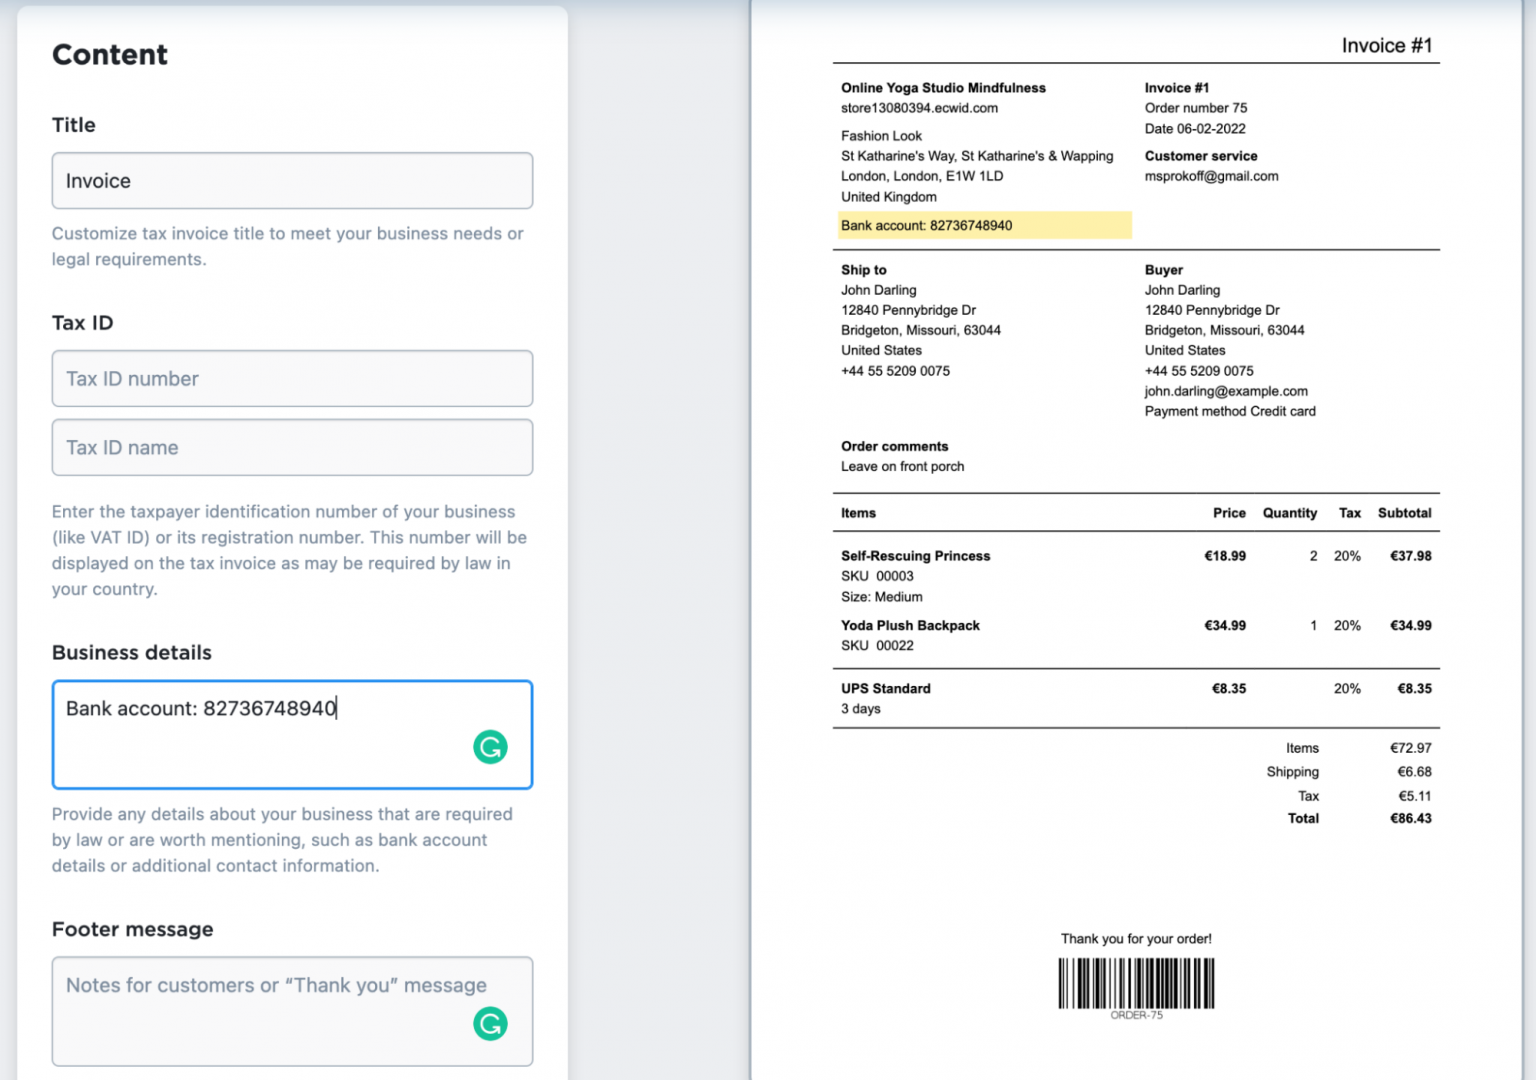The height and width of the screenshot is (1080, 1536).
Task: Click the Content panel heading
Action: pyautogui.click(x=109, y=55)
